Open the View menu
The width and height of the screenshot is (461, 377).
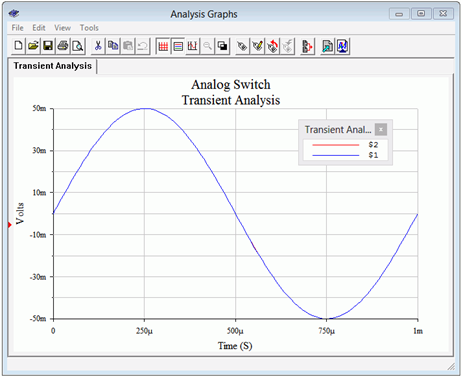tap(62, 28)
